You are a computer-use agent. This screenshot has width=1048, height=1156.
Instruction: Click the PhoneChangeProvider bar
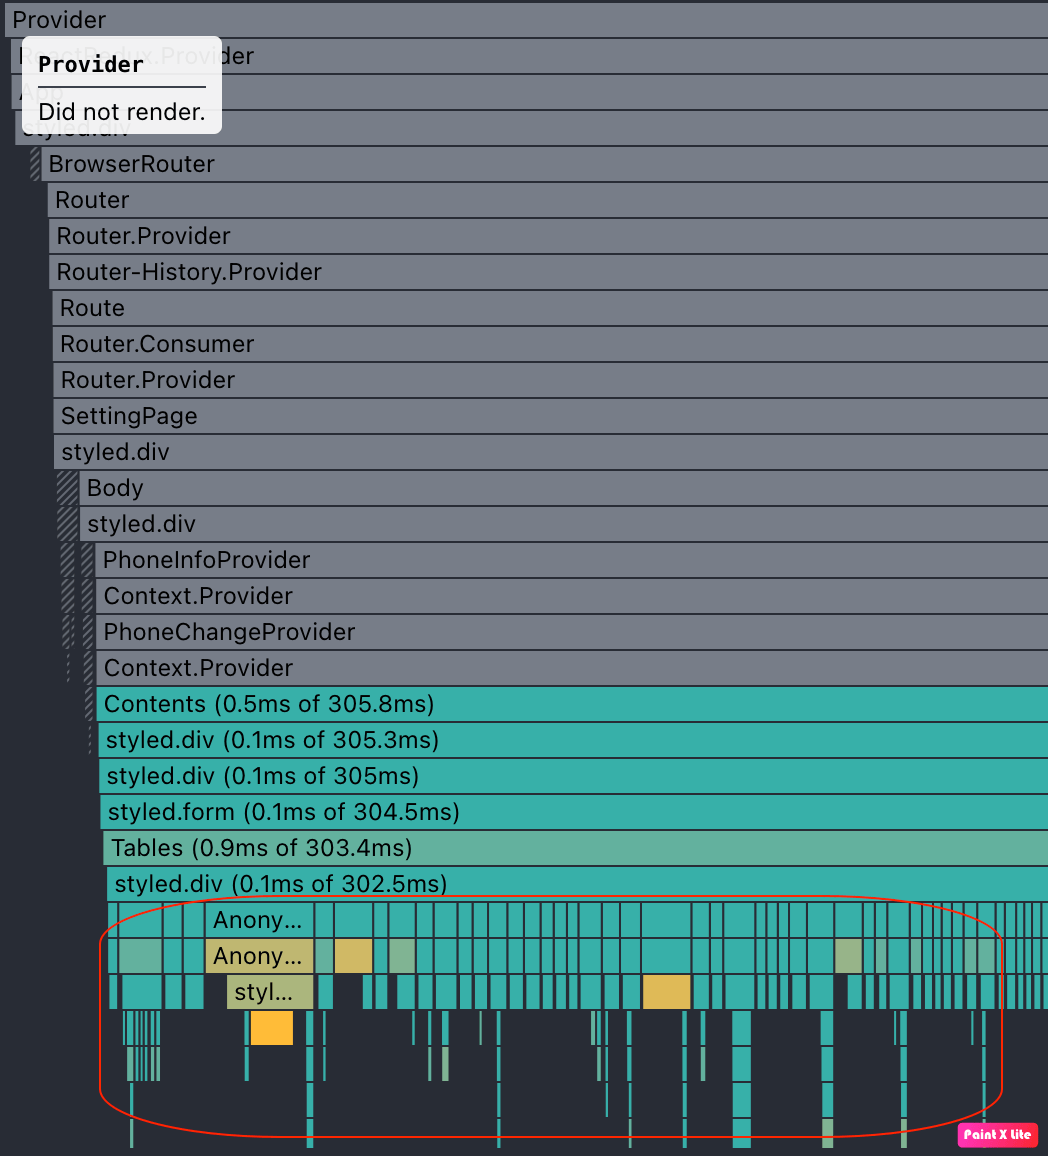[572, 632]
